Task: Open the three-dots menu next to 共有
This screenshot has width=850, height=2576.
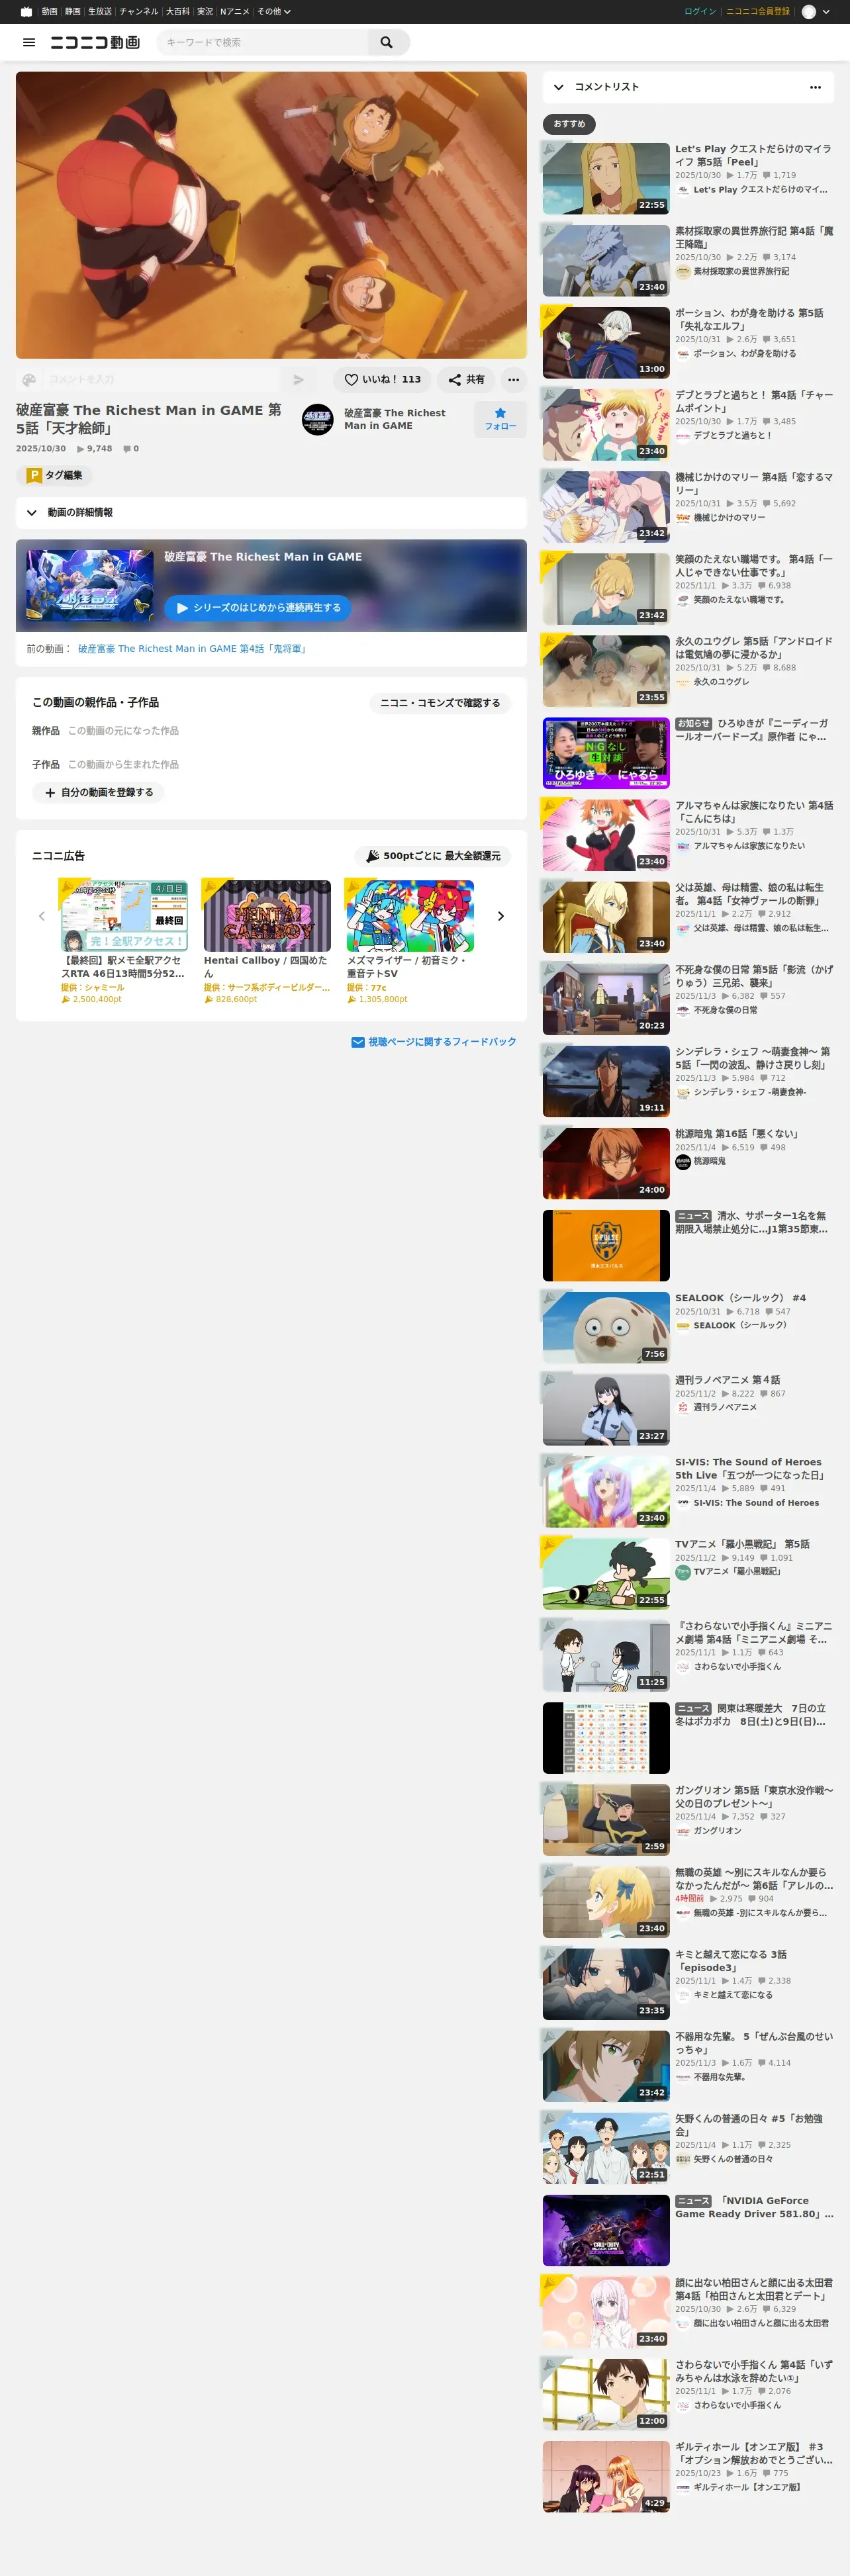Action: pos(513,380)
